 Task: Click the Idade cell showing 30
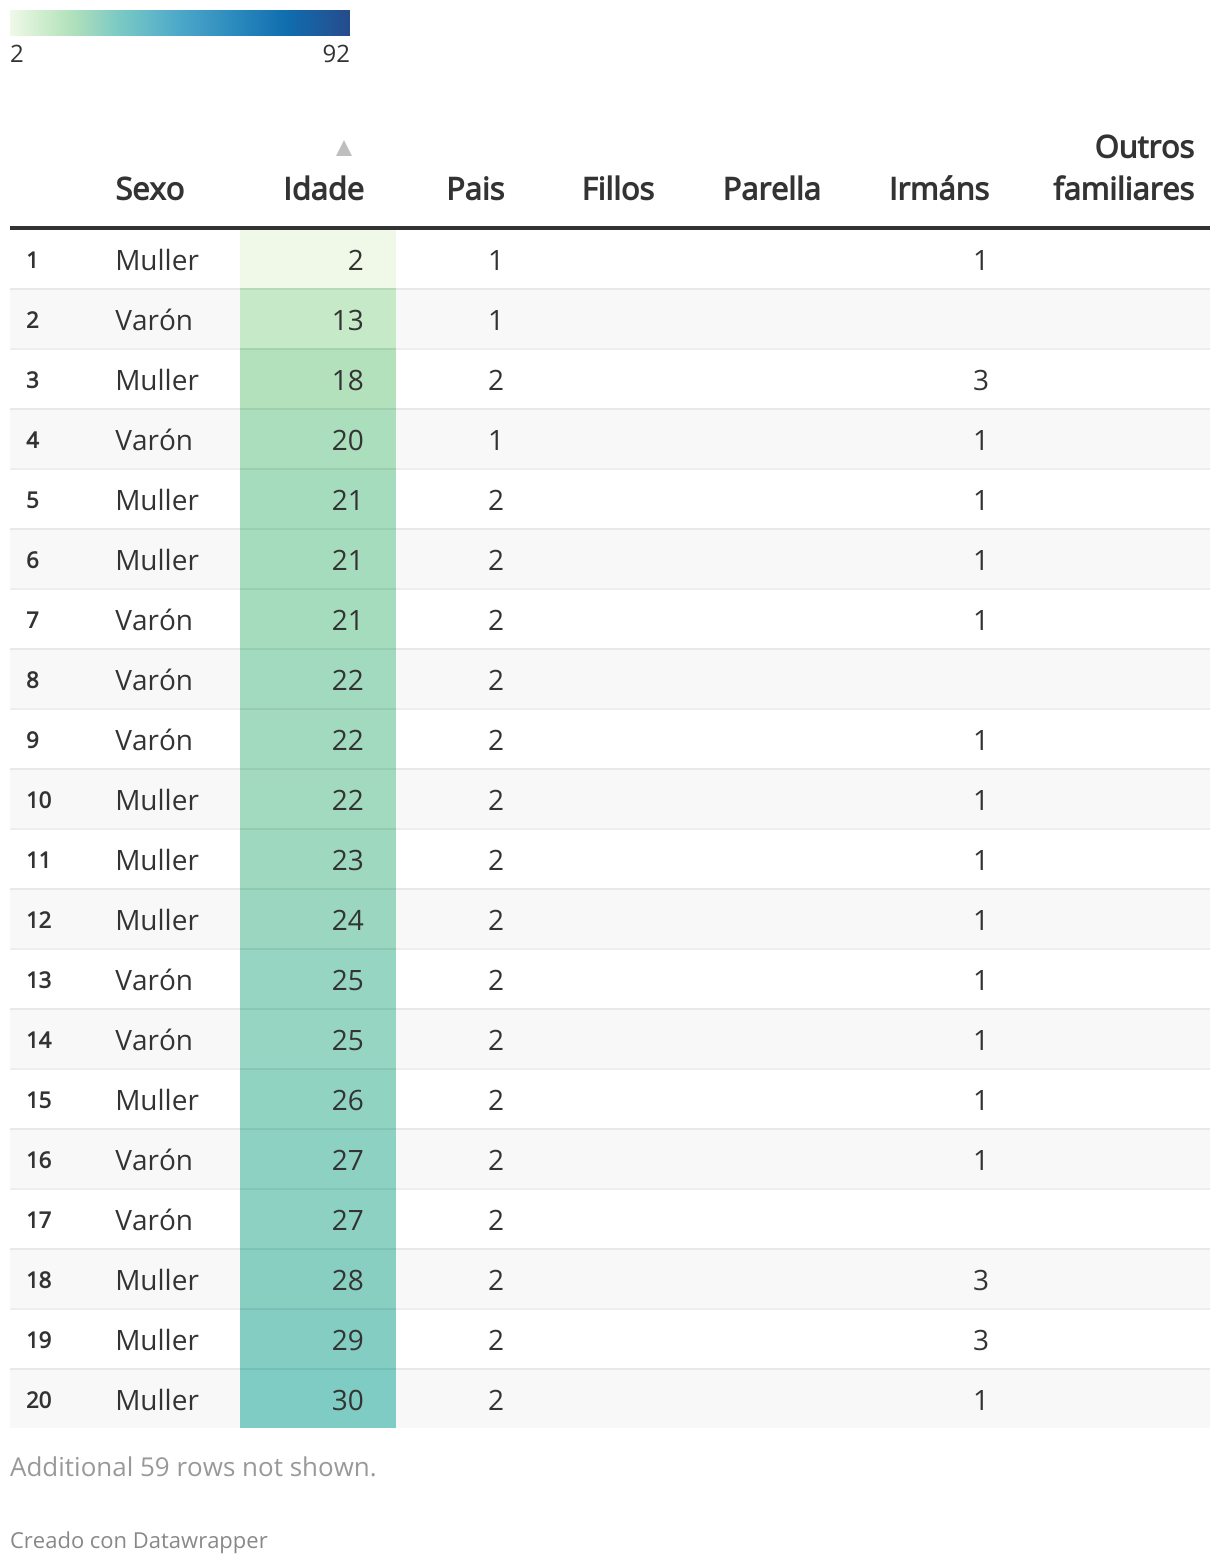click(318, 1400)
